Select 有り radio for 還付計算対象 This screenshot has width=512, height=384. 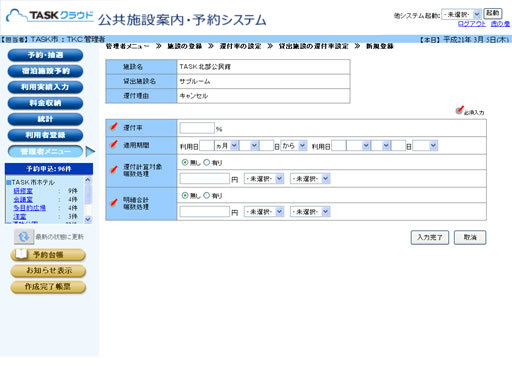click(x=207, y=162)
